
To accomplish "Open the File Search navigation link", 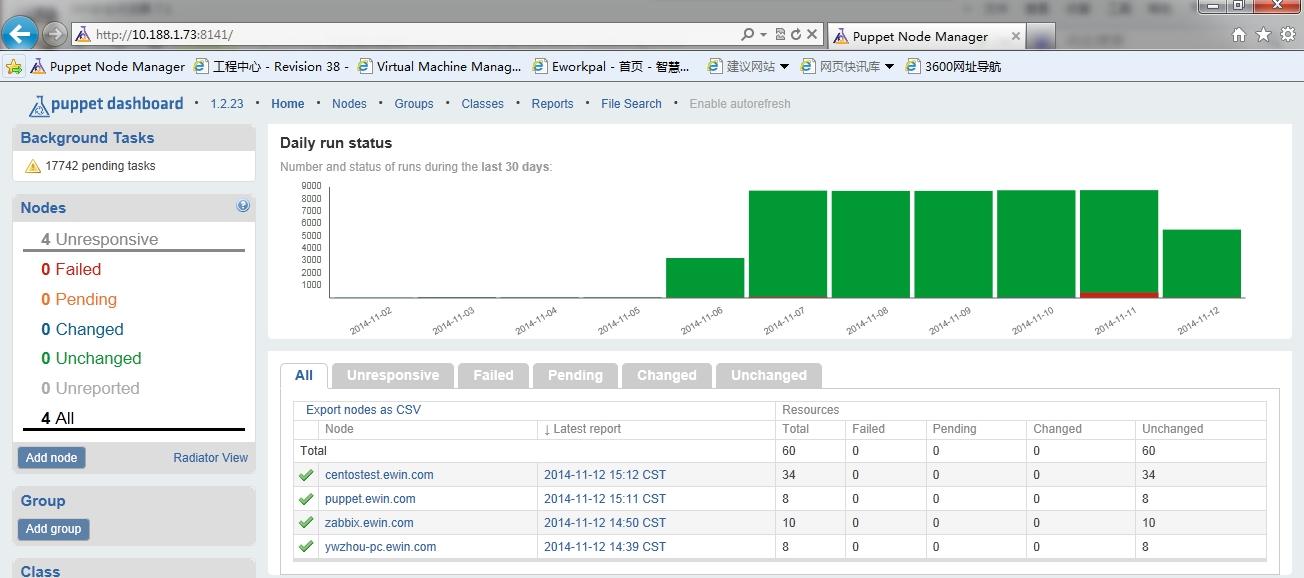I will pos(631,104).
